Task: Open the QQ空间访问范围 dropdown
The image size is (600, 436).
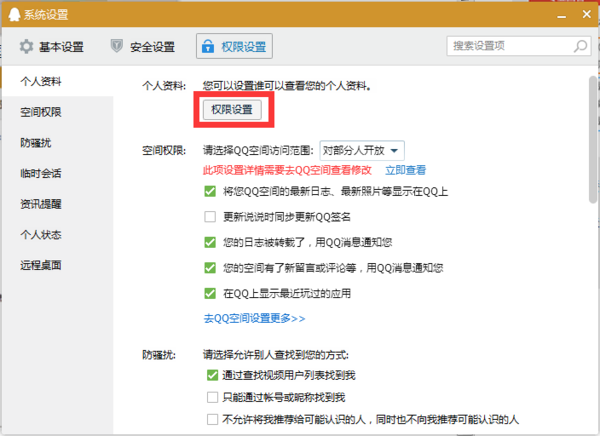Action: coord(362,150)
